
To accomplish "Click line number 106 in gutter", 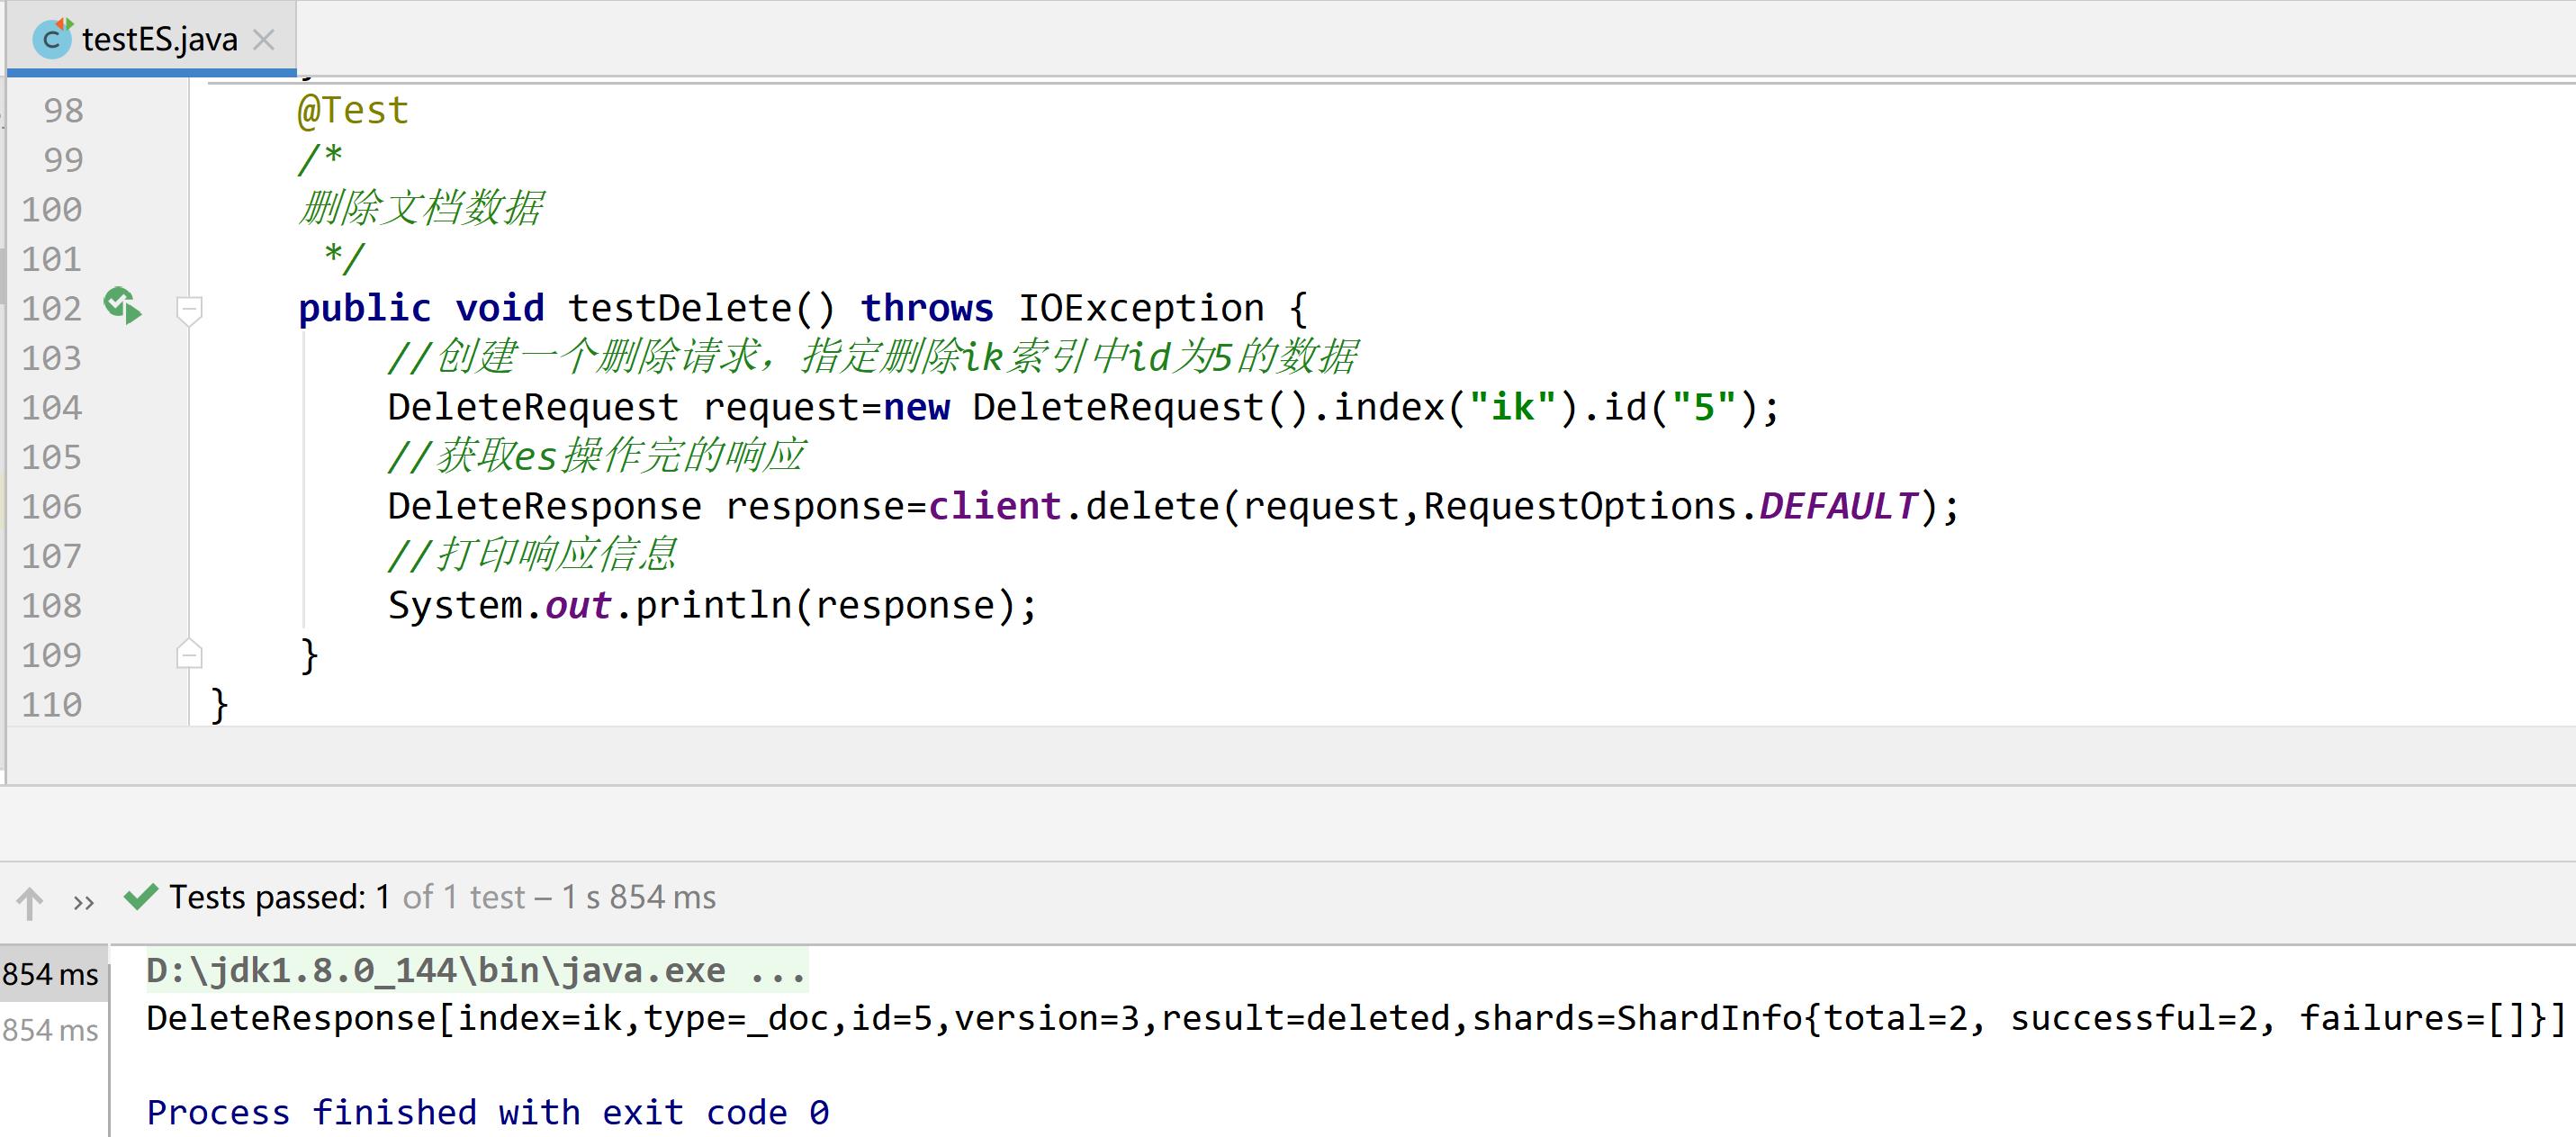I will tap(52, 506).
